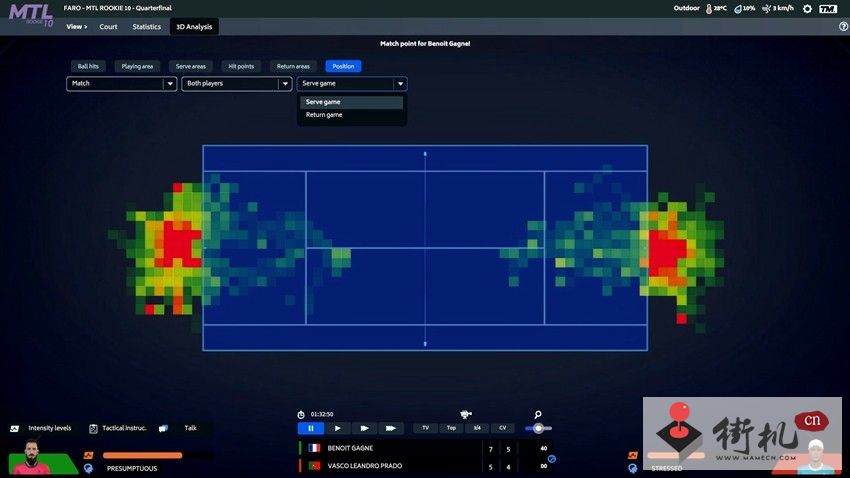Screen dimensions: 850x478
Task: Open Tactical instructions panel
Action: (124, 428)
